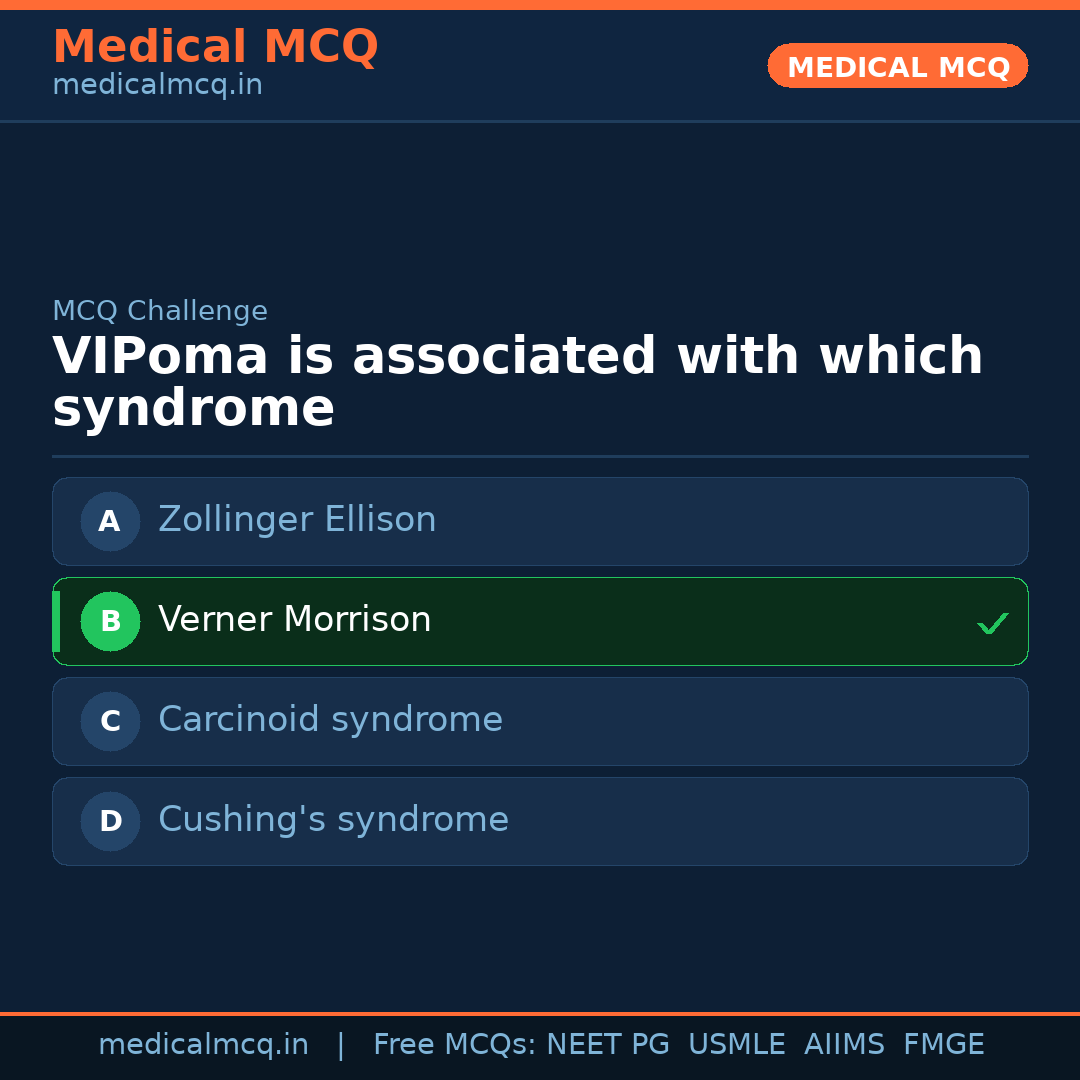Select the Verner Morrison answer option
This screenshot has width=1080, height=1080.
click(540, 621)
